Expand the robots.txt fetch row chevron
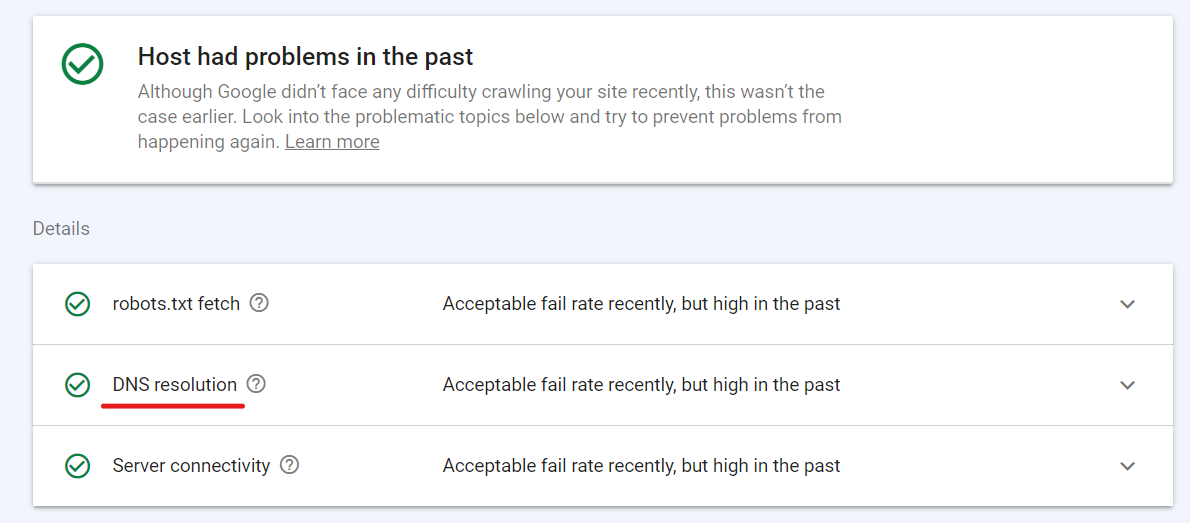Image resolution: width=1190 pixels, height=523 pixels. (1128, 304)
